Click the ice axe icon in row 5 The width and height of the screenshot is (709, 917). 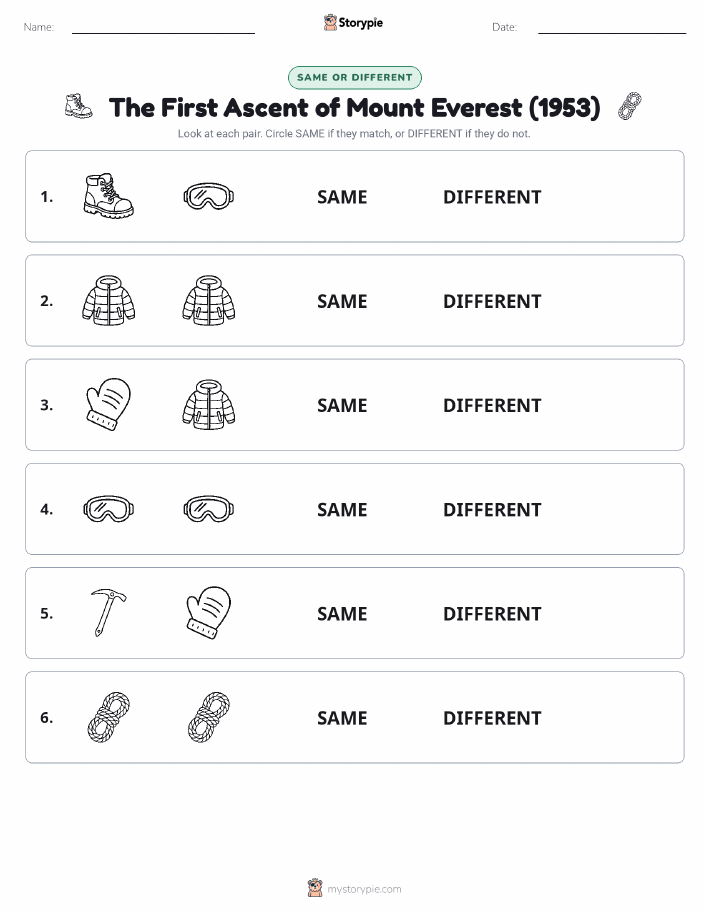point(108,612)
